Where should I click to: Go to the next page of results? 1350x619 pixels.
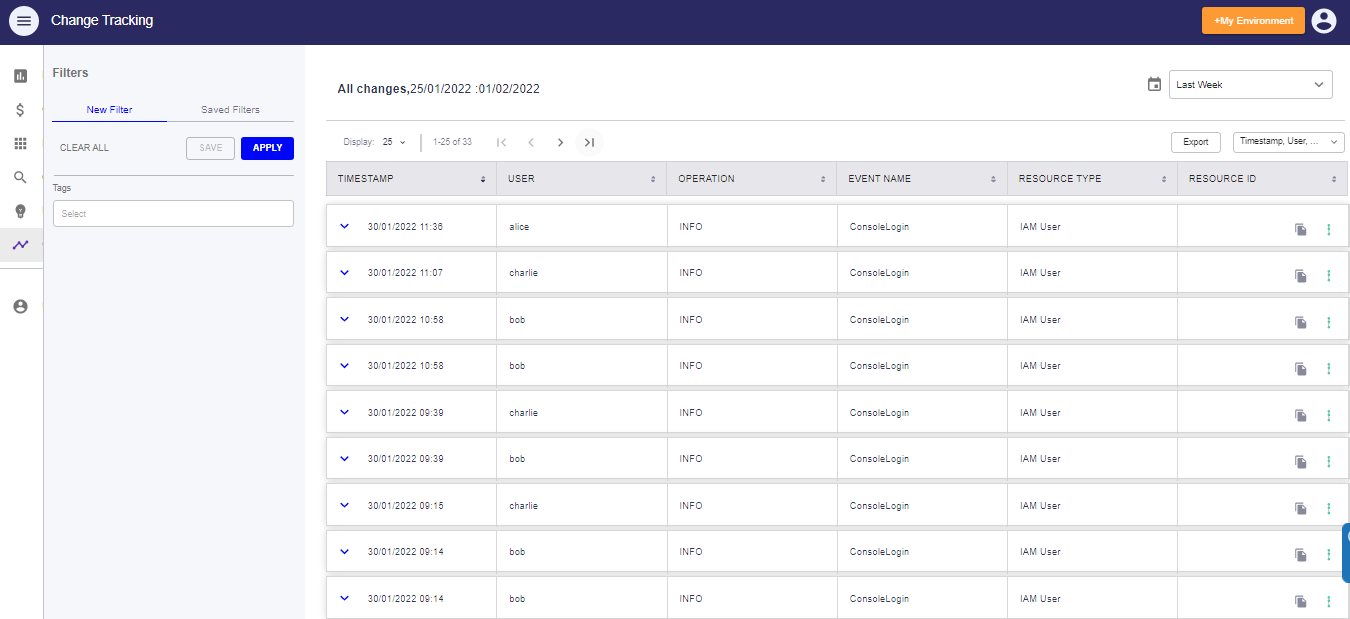click(x=560, y=142)
